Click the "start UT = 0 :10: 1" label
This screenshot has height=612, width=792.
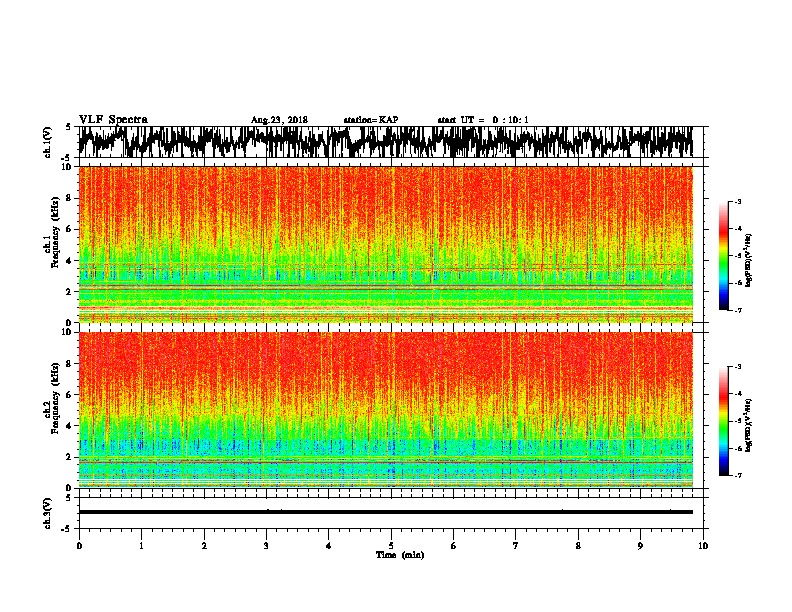483,120
